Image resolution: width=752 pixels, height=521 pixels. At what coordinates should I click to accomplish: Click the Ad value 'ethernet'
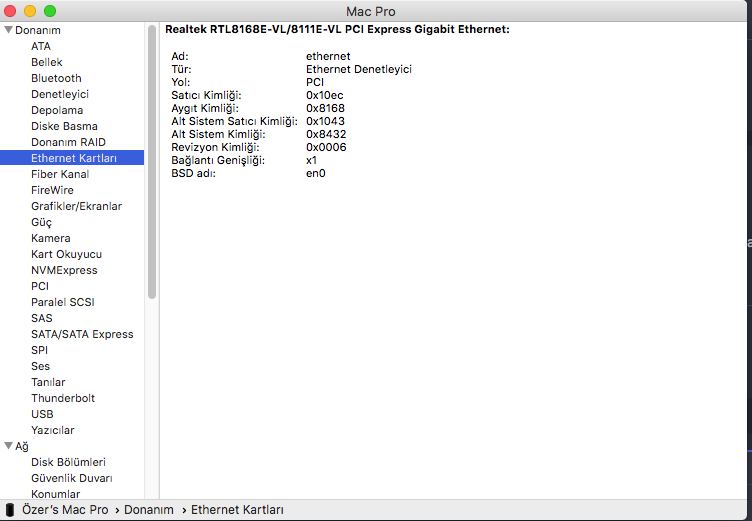pyautogui.click(x=328, y=56)
